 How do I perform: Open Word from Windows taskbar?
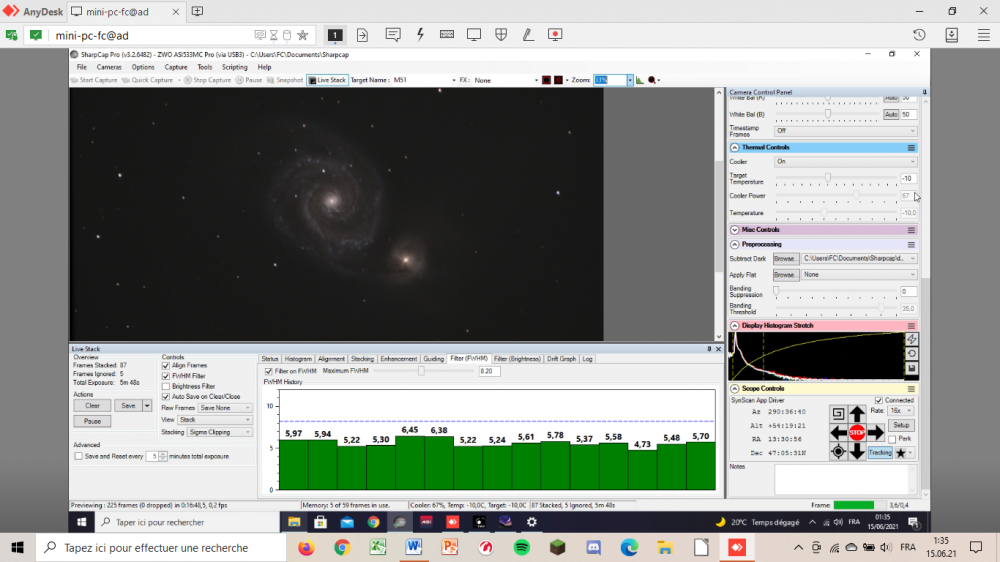coord(414,547)
